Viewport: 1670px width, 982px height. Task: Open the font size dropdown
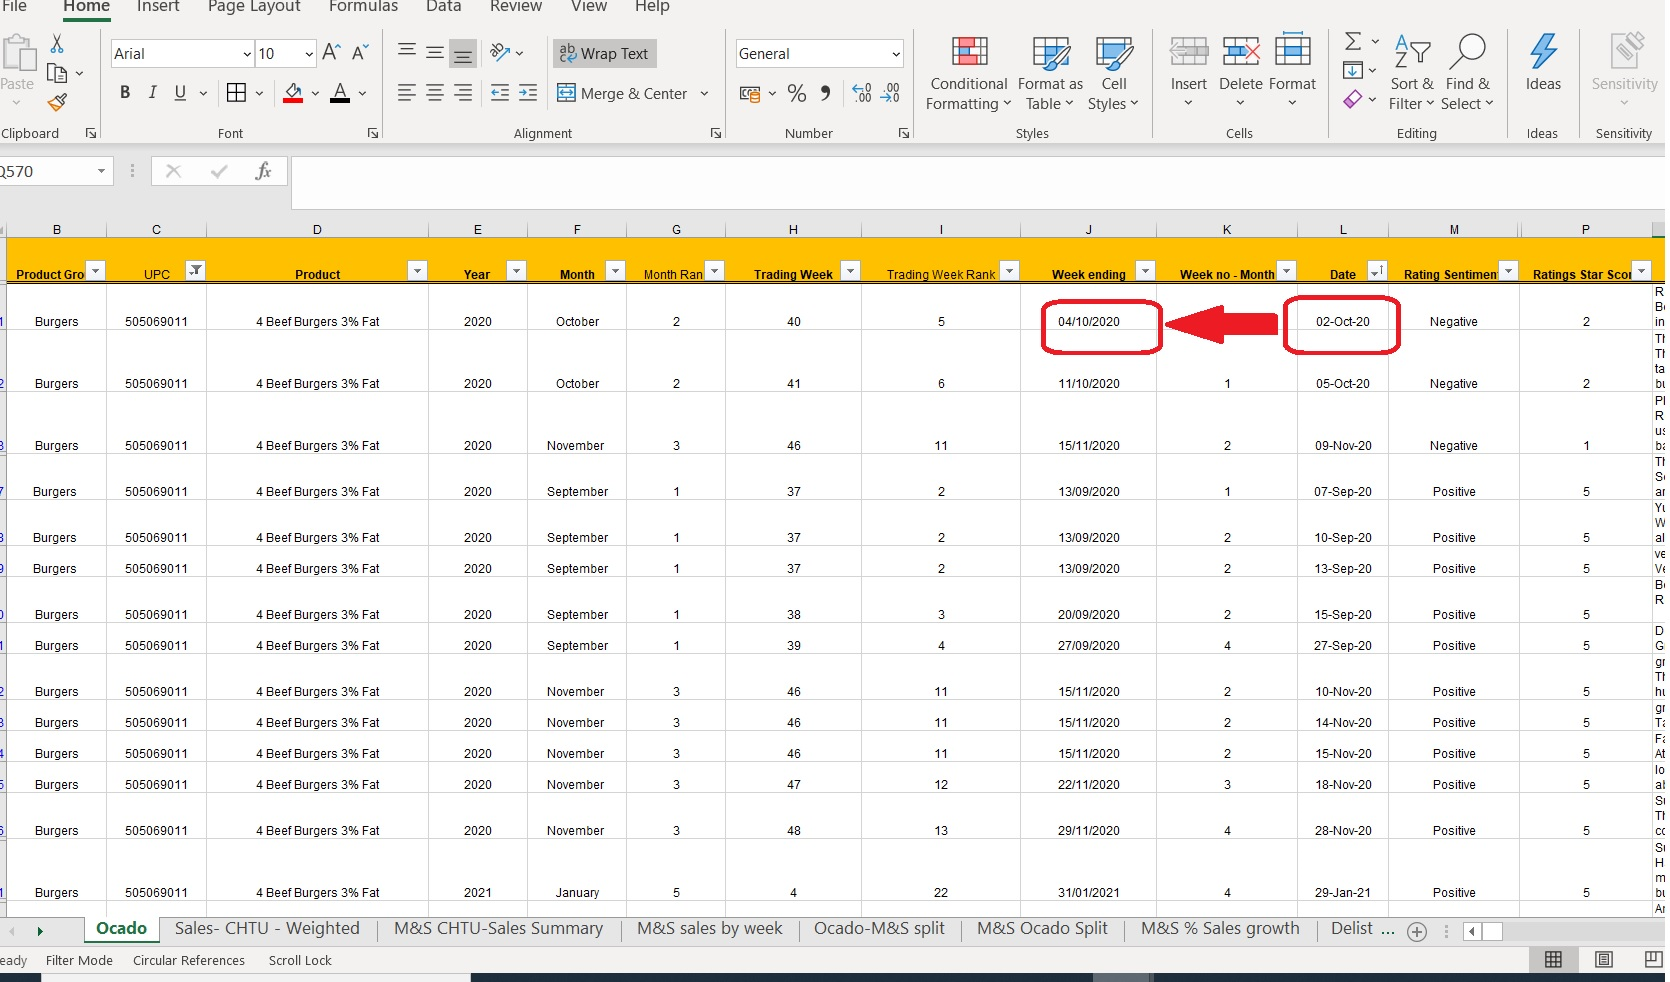(309, 54)
